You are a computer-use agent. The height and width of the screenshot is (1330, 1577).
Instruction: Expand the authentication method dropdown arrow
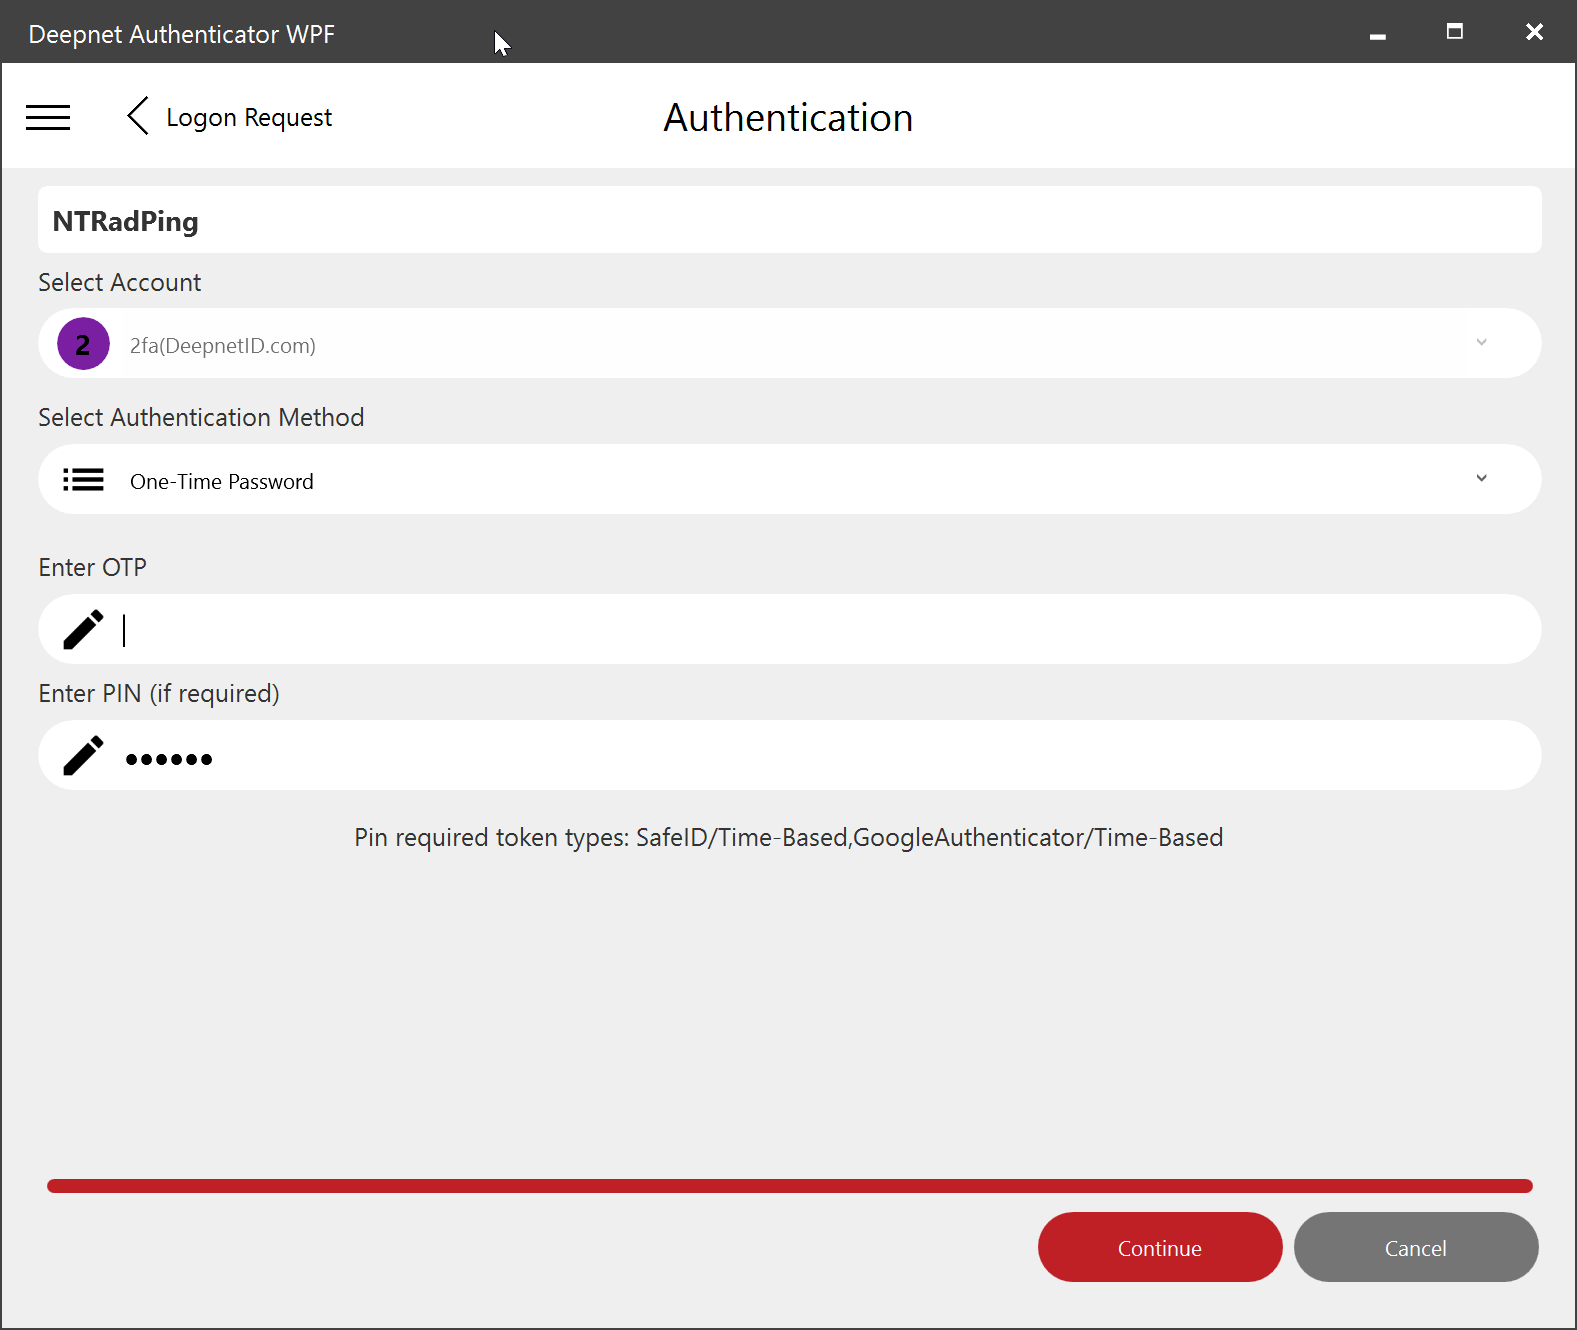(1481, 479)
